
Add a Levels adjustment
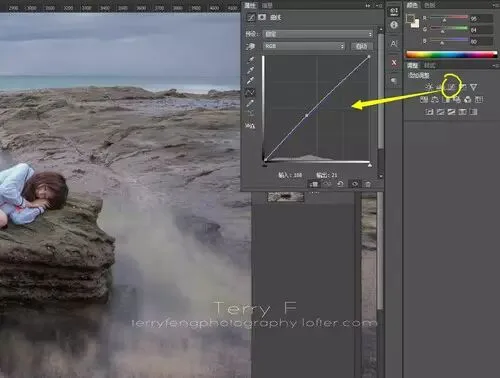(440, 87)
